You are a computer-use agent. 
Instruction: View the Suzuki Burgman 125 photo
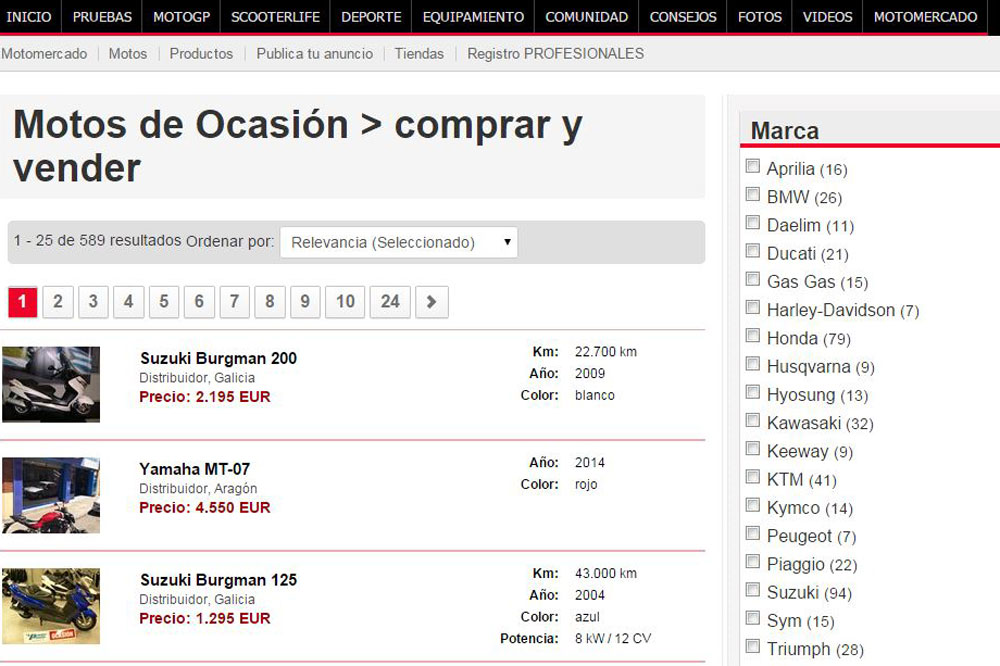(51, 606)
